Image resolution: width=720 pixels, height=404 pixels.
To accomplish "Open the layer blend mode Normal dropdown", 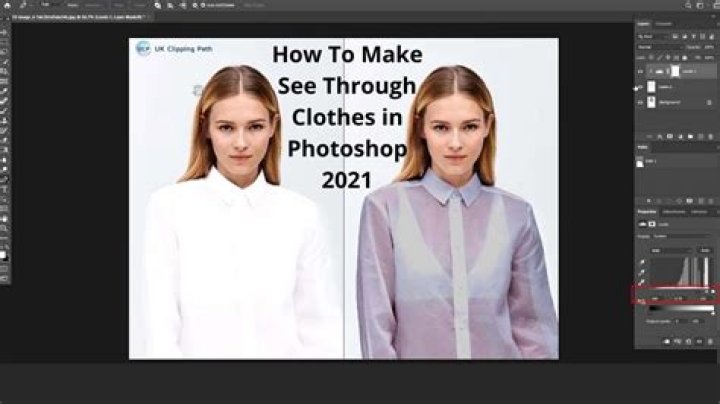I will (660, 47).
